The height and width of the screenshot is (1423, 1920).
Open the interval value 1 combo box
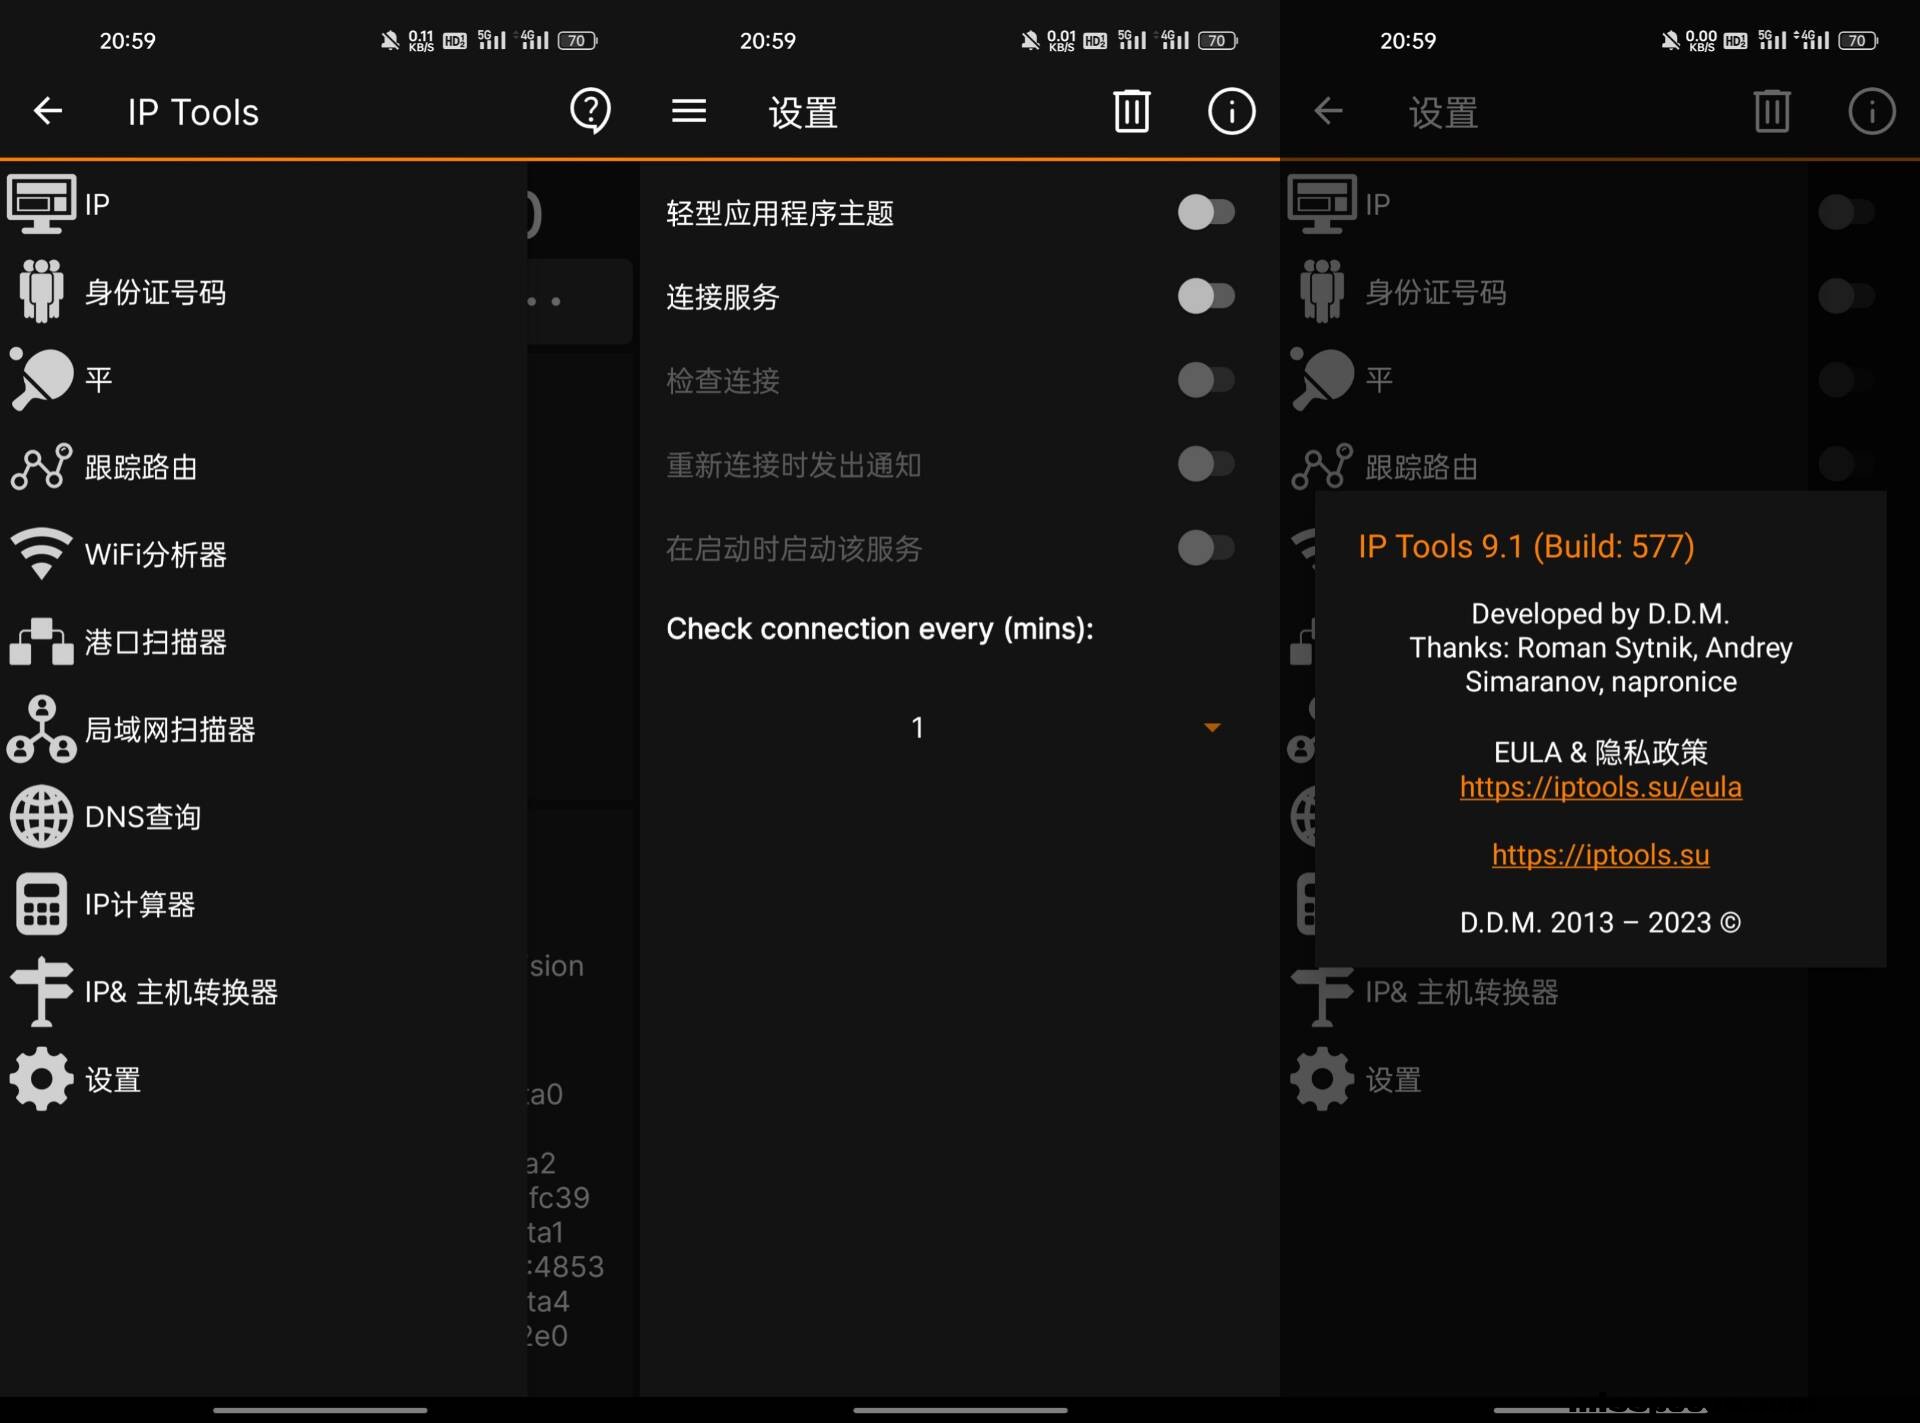click(x=917, y=727)
